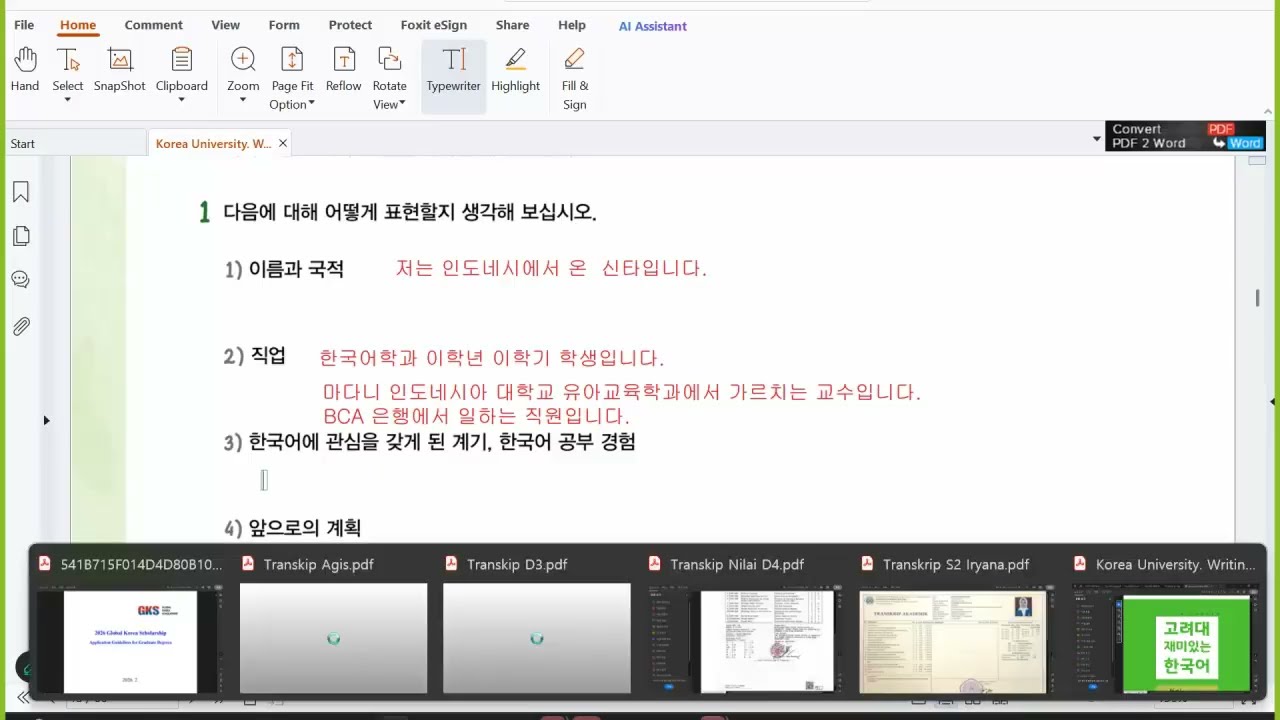Click the item '앞으로의 계획'

(305, 528)
